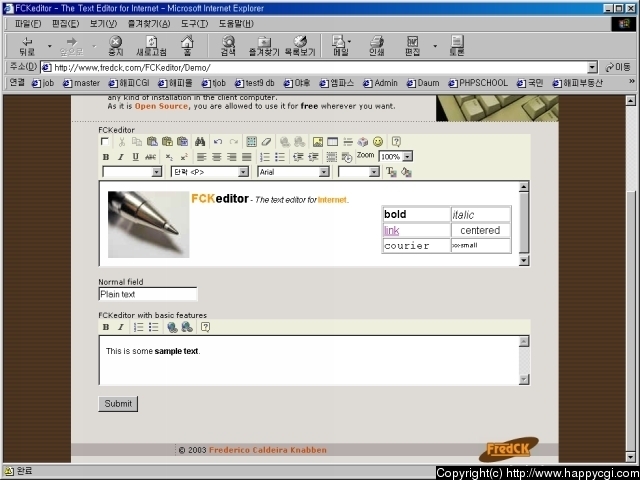Screen dimensions: 640x480
Task: Click the Insert Link globe icon in top editor
Action: pyautogui.click(x=285, y=142)
